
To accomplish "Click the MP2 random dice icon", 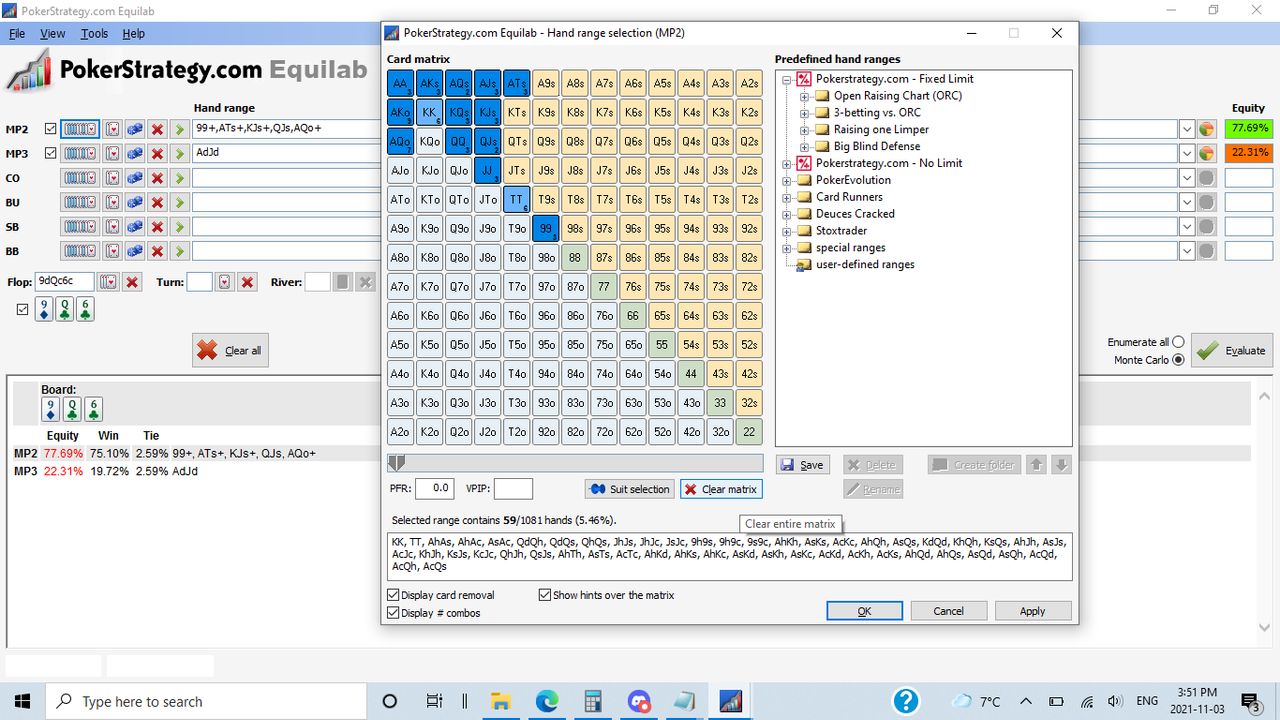I will tap(135, 129).
